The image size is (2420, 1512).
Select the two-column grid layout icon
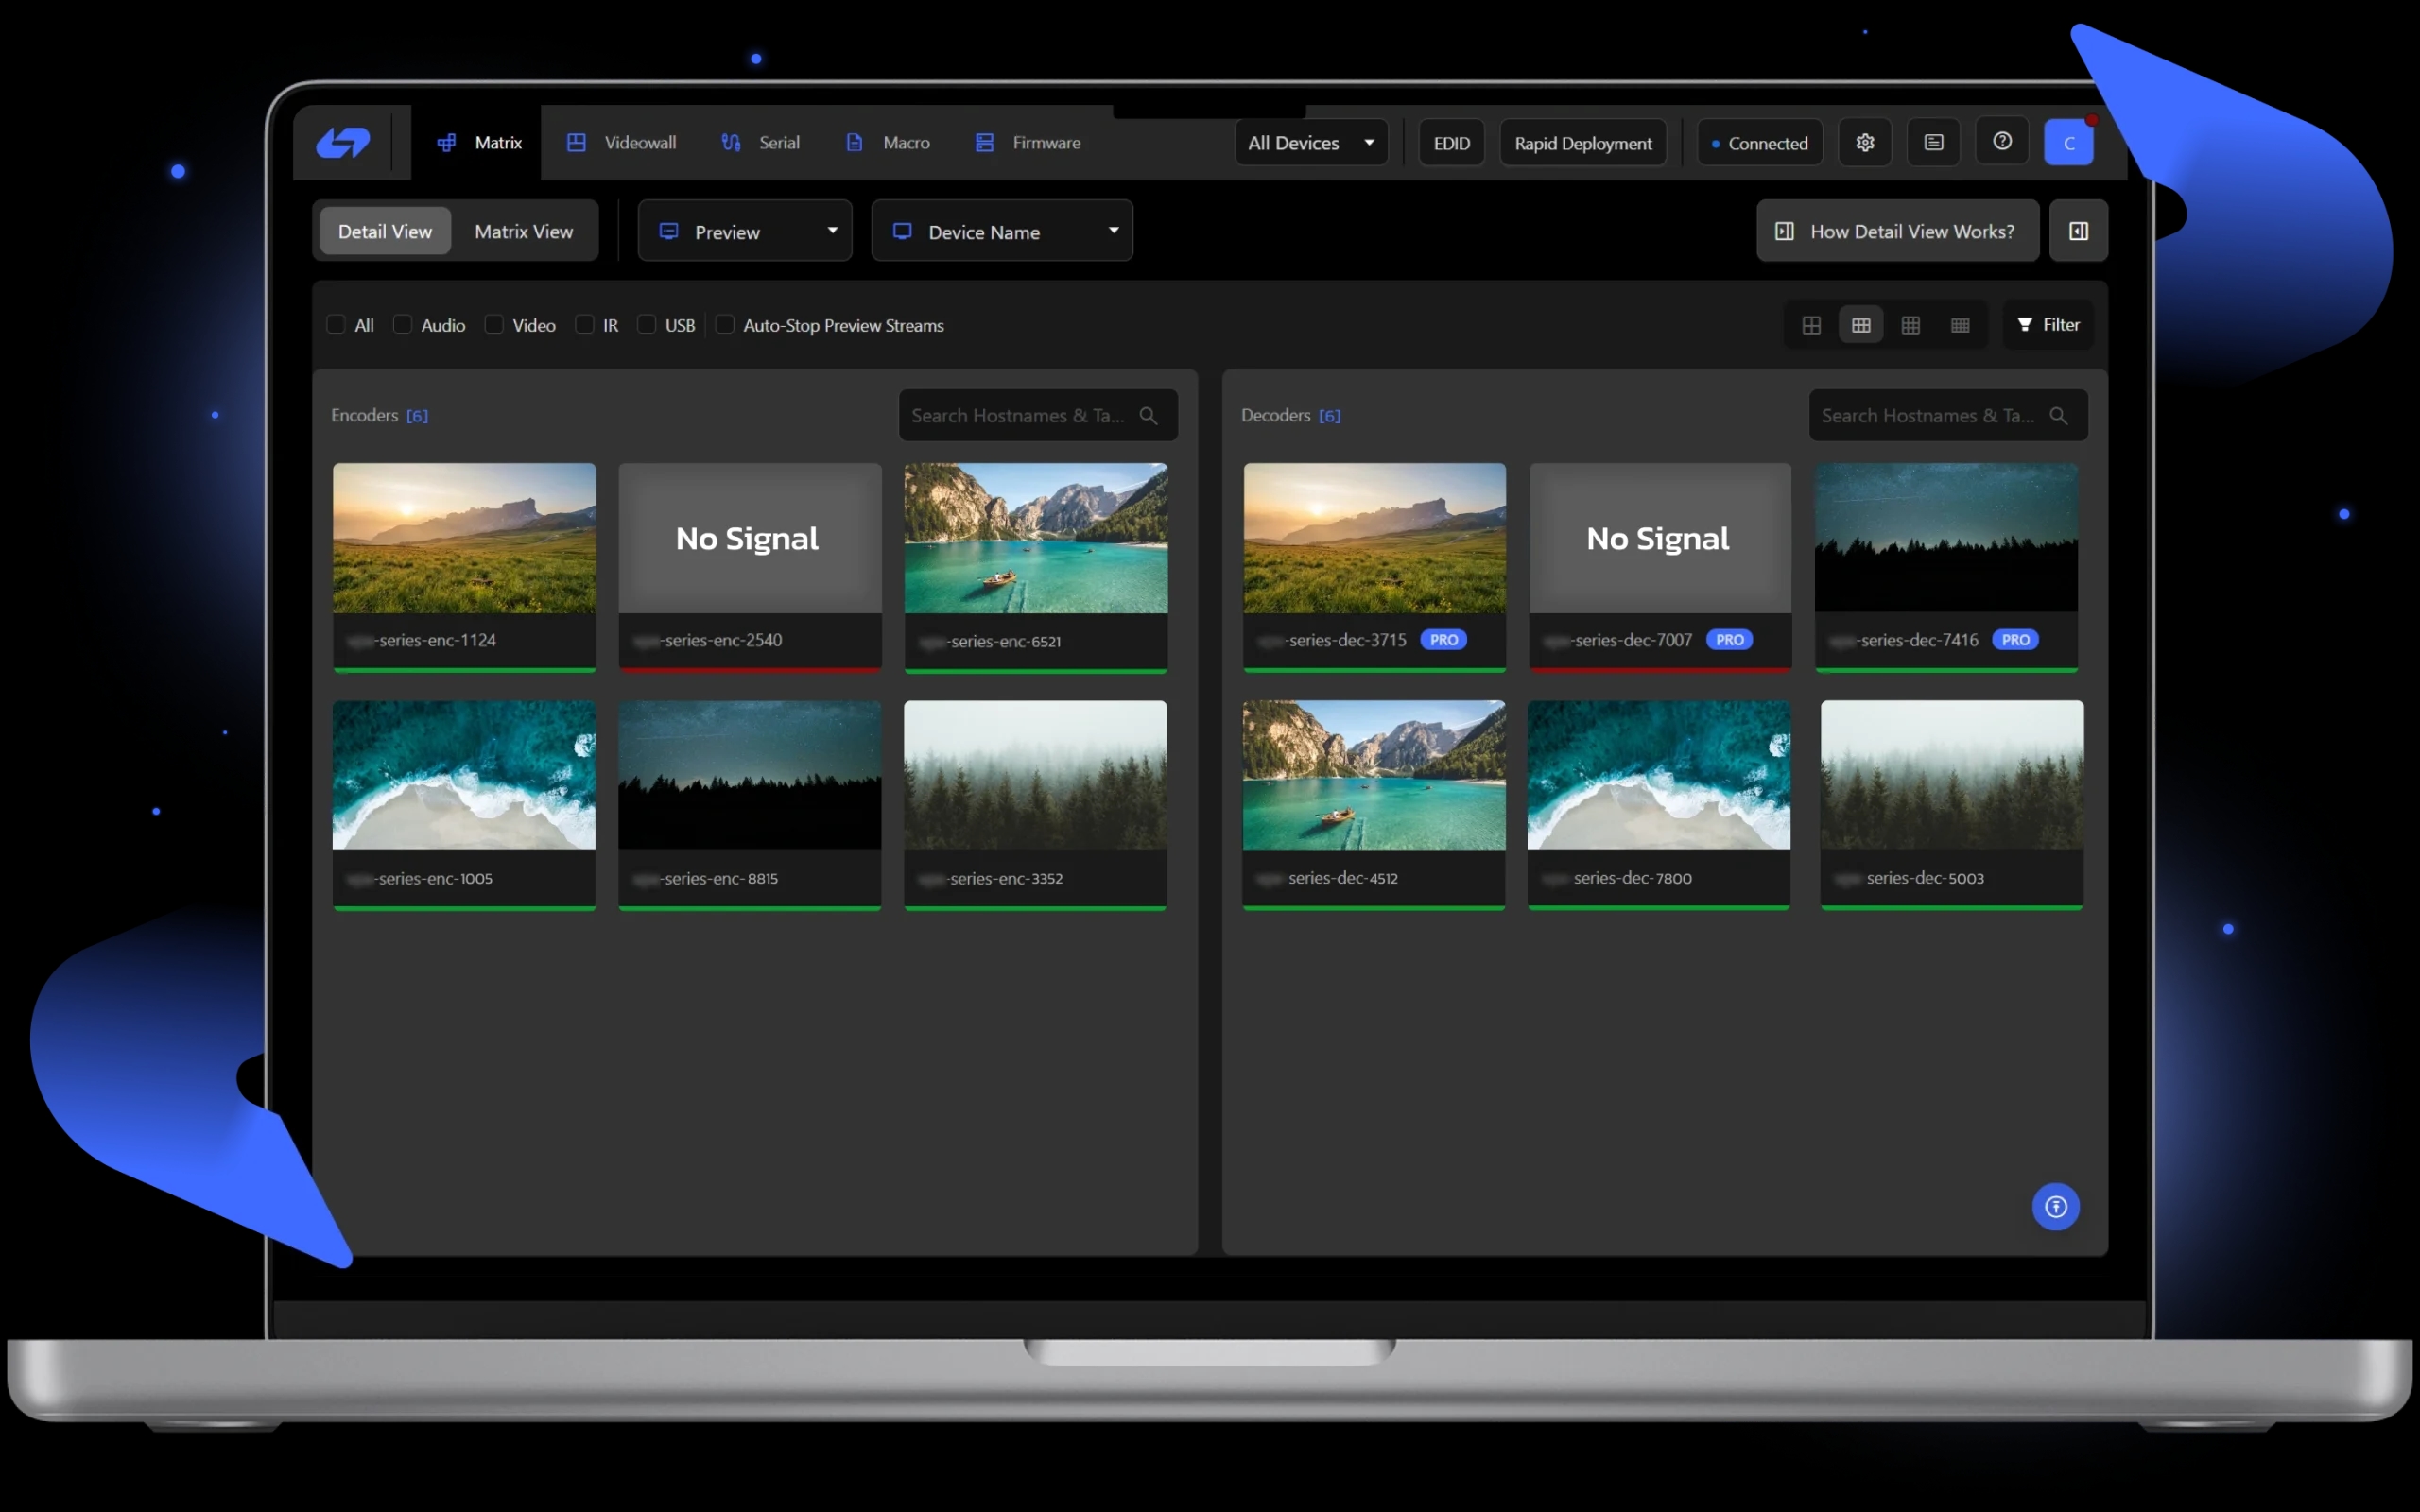(x=1811, y=325)
